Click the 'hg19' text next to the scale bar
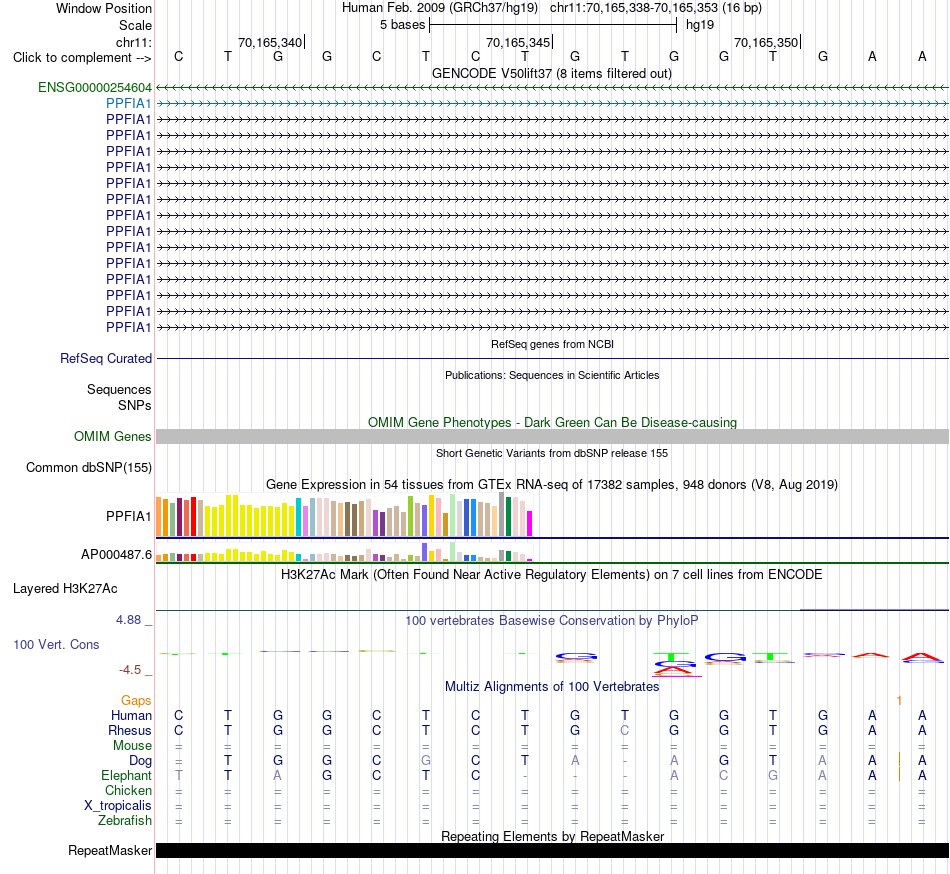 [700, 25]
